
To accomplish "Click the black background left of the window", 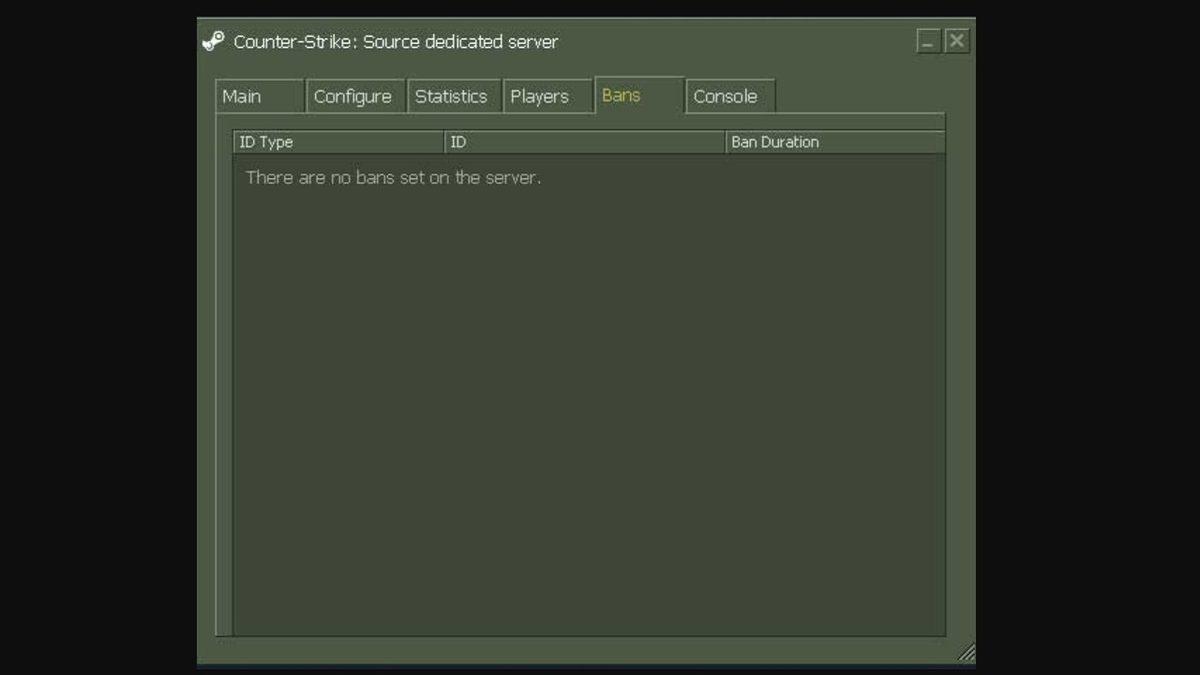I will 98,340.
